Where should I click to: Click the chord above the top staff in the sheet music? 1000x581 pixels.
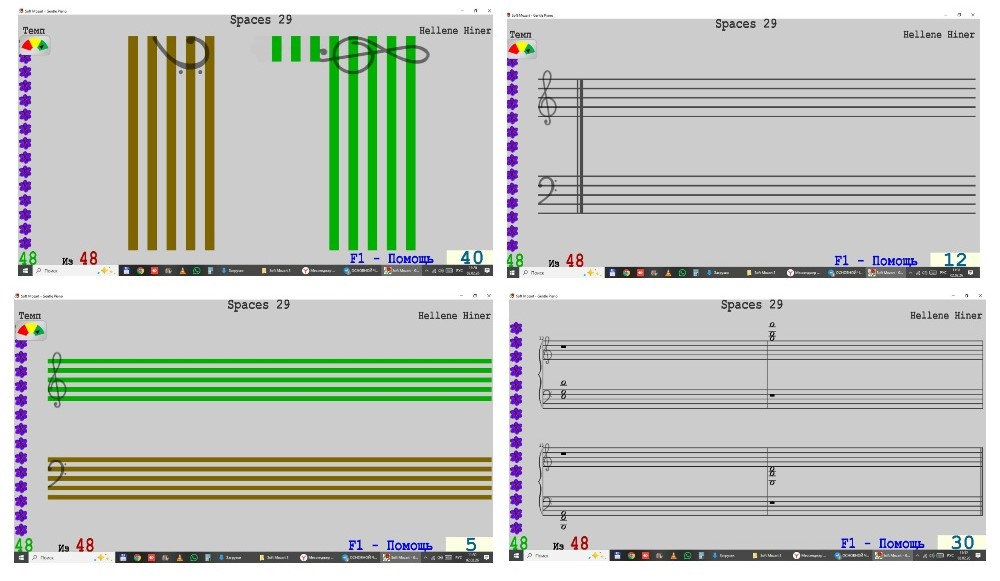pyautogui.click(x=772, y=332)
